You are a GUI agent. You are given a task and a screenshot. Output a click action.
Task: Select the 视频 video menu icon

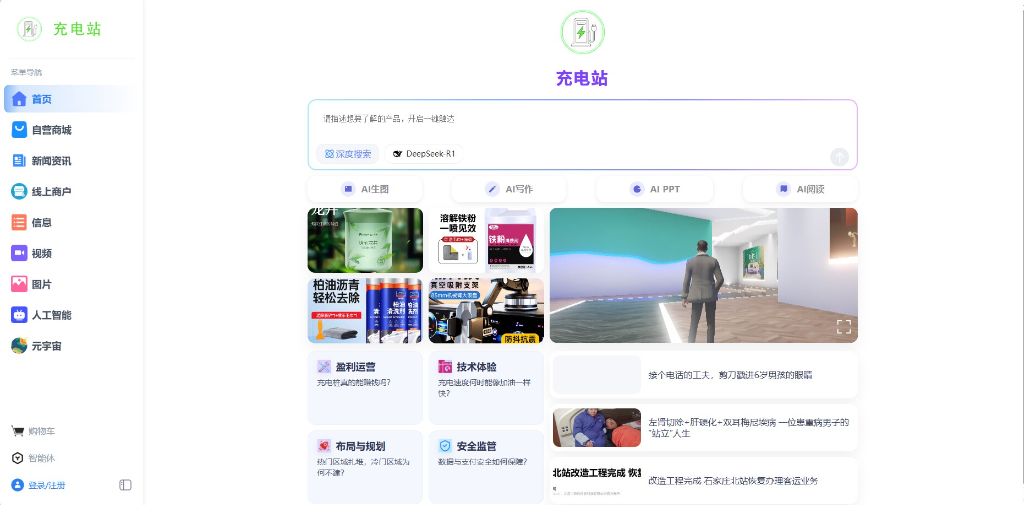coord(19,253)
